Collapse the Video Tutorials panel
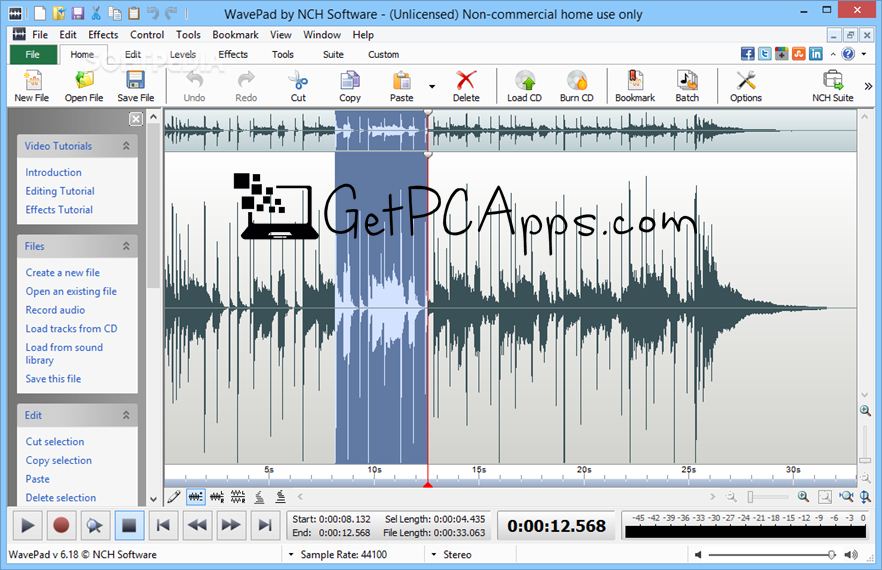The image size is (882, 570). [126, 146]
